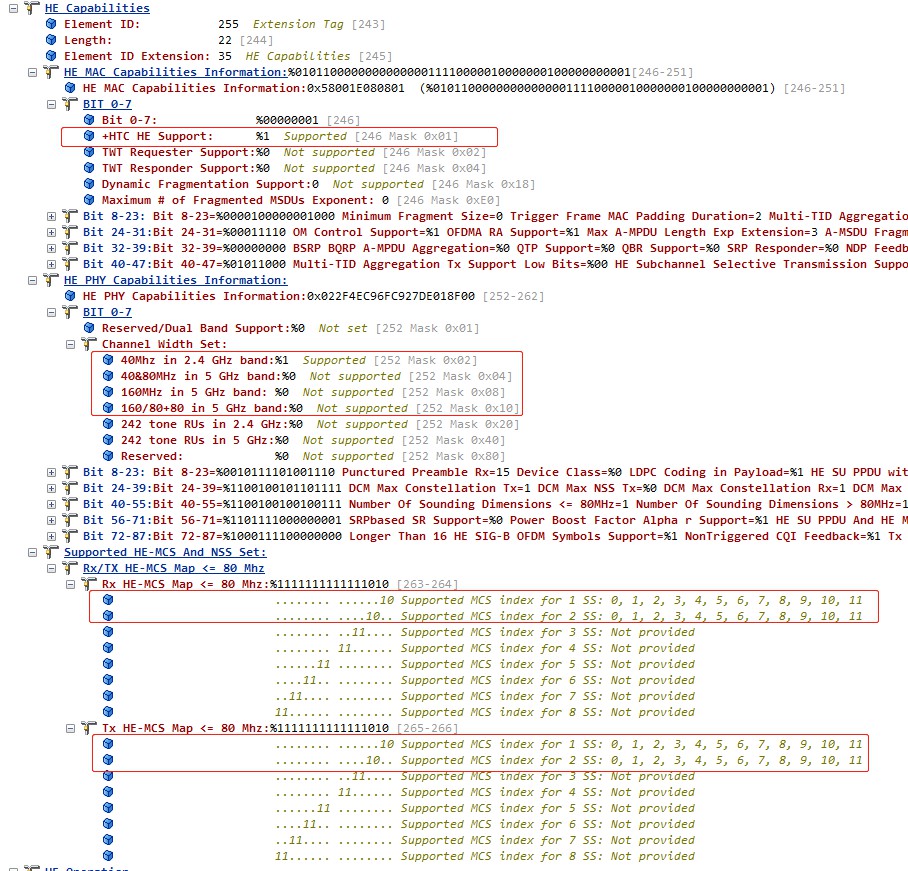The width and height of the screenshot is (908, 871).
Task: Select the Dynamic Fragmentation Support field icon
Action: (x=89, y=184)
